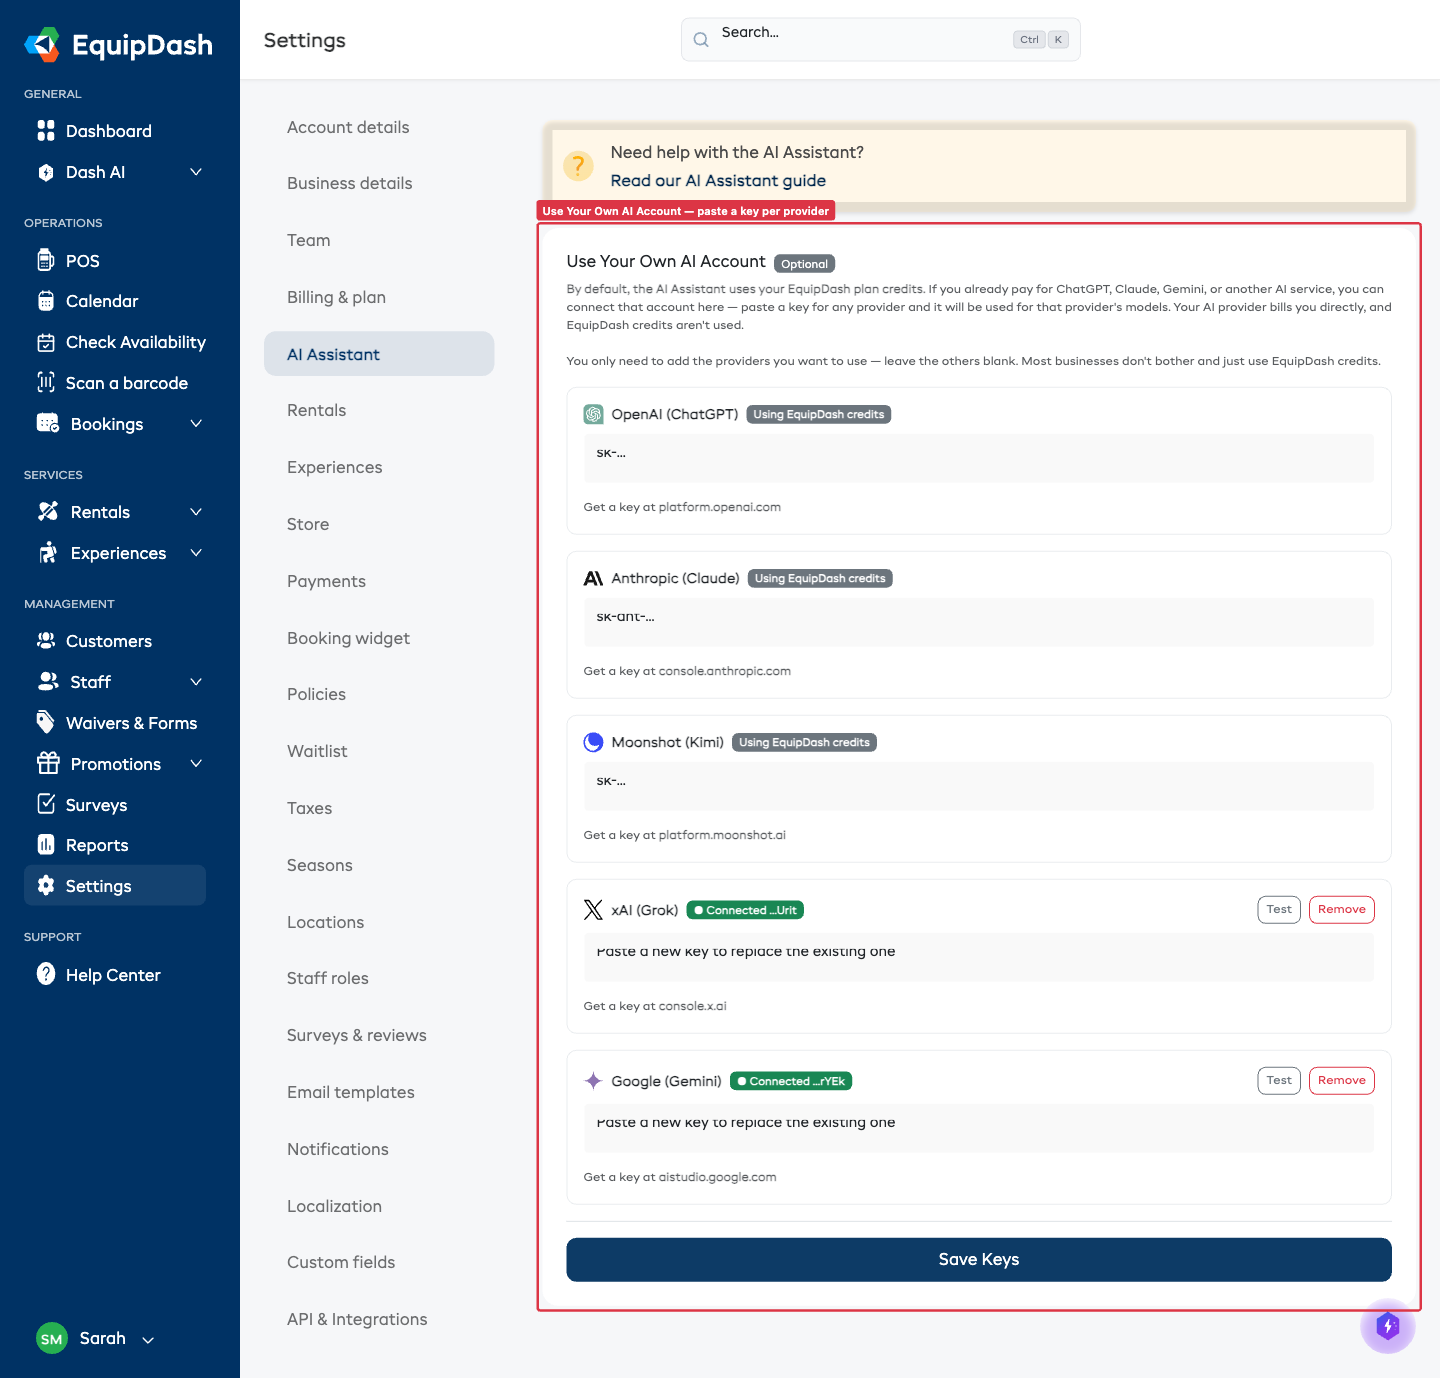Open the Read our AI Assistant guide link
The height and width of the screenshot is (1378, 1440).
point(718,180)
